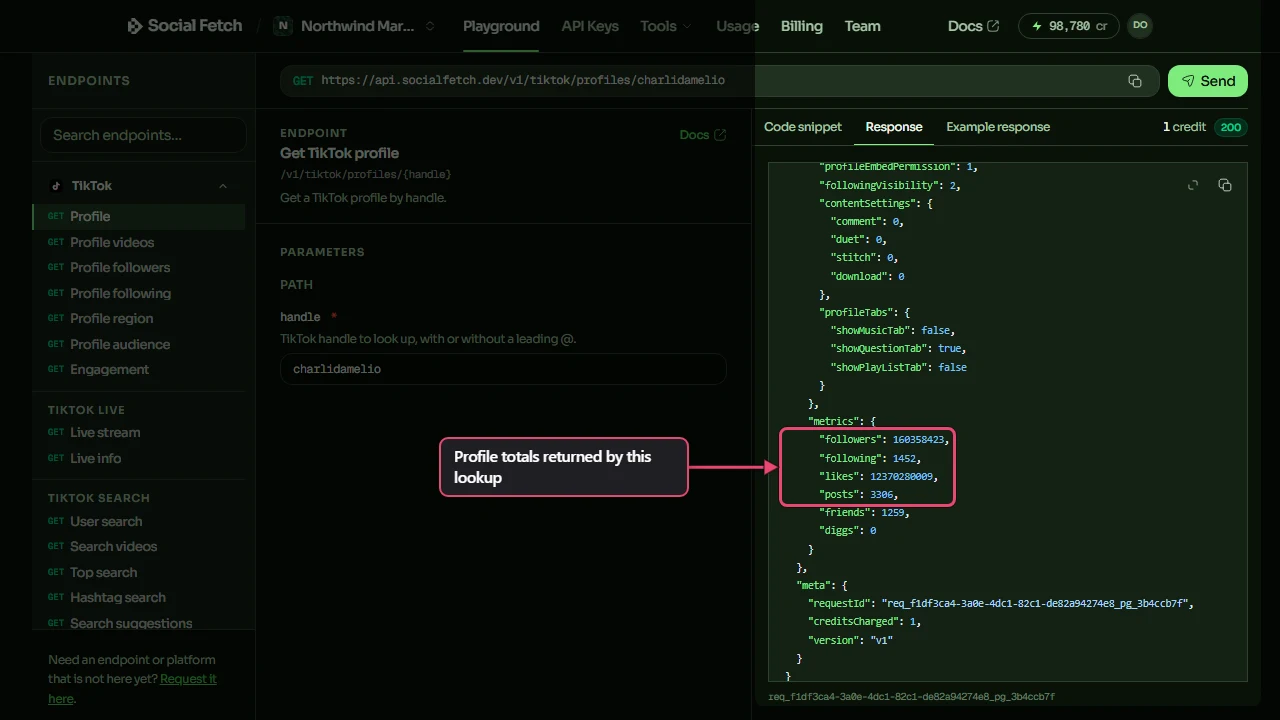Click the Social Fetch logo icon
Screen dimensions: 1280x720
click(135, 26)
